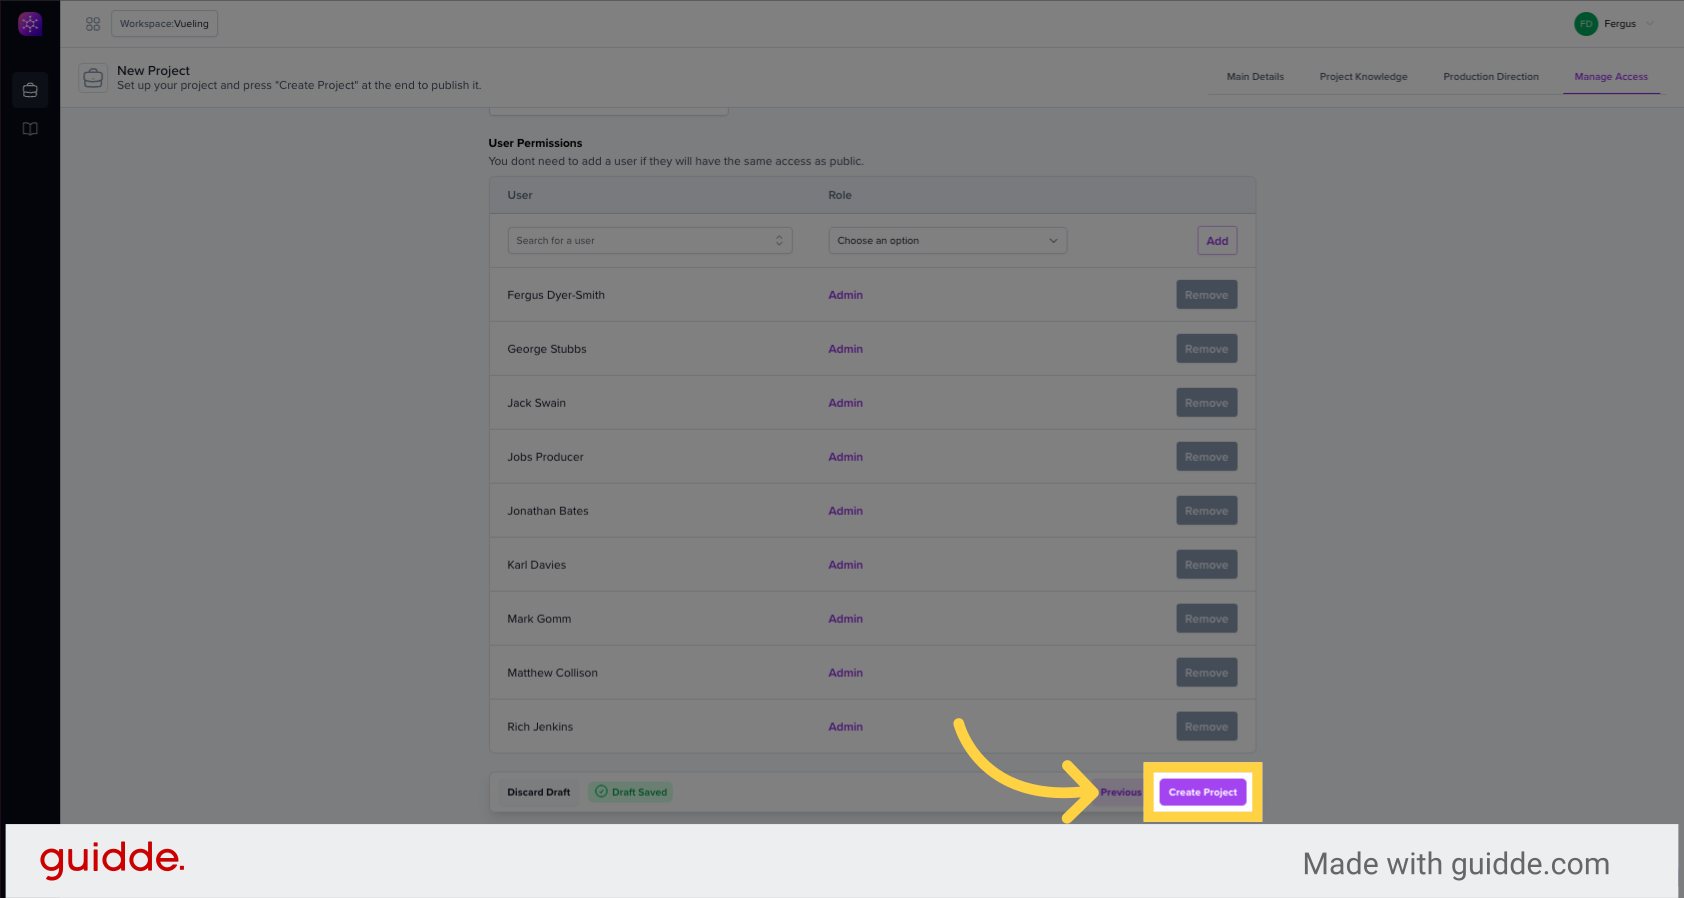Remove Jonathan Bates from permissions
This screenshot has height=898, width=1684.
pos(1206,511)
